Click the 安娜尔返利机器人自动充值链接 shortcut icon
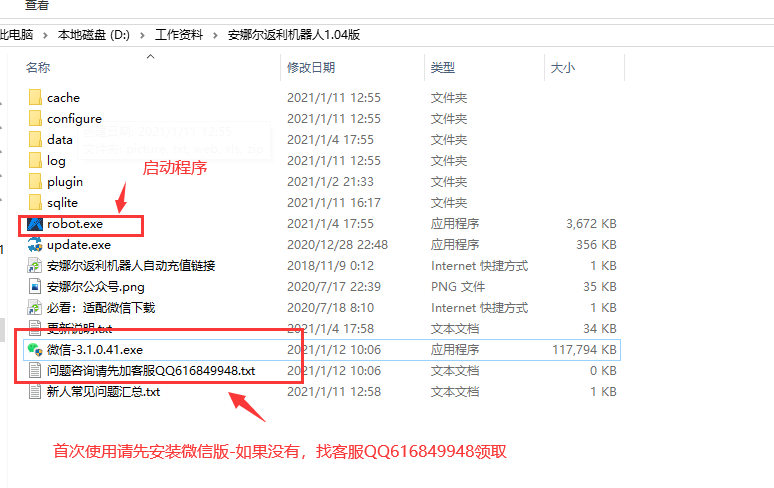 tap(35, 265)
